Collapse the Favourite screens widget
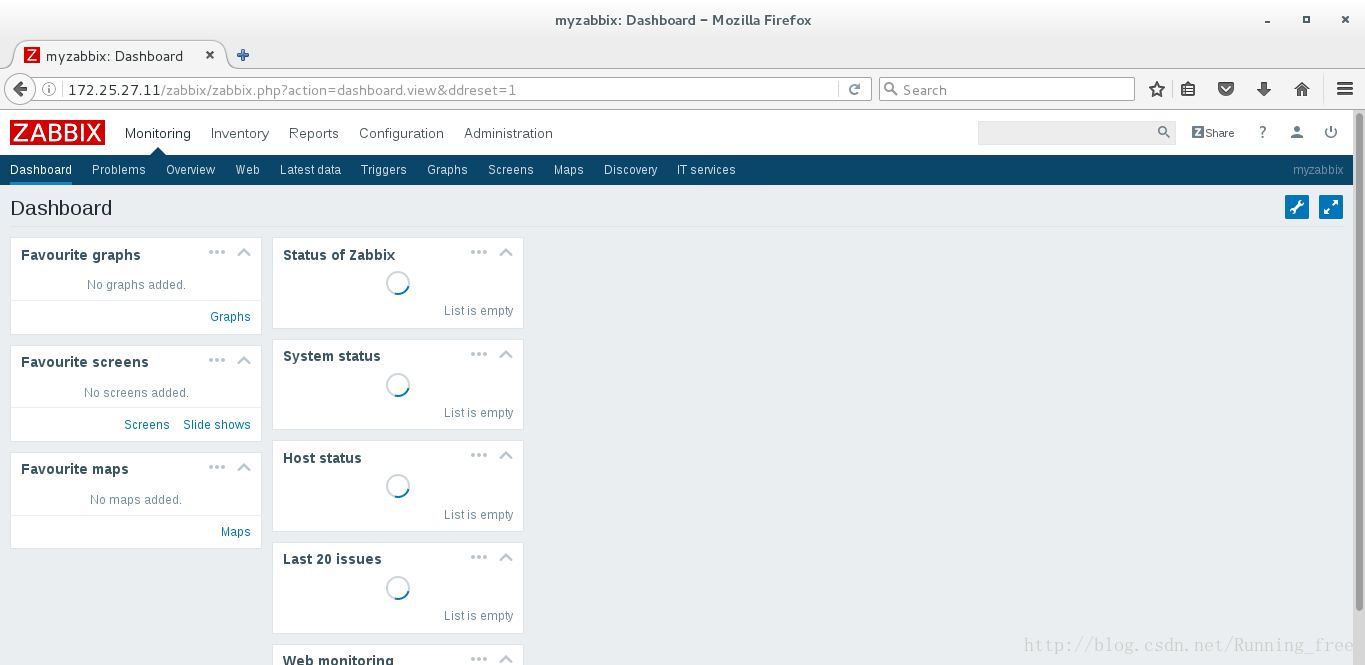 tap(244, 360)
